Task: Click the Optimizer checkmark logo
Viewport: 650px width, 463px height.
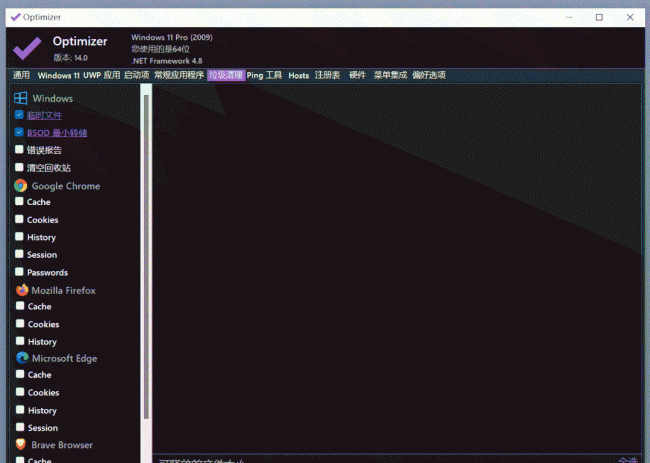Action: coord(27,48)
